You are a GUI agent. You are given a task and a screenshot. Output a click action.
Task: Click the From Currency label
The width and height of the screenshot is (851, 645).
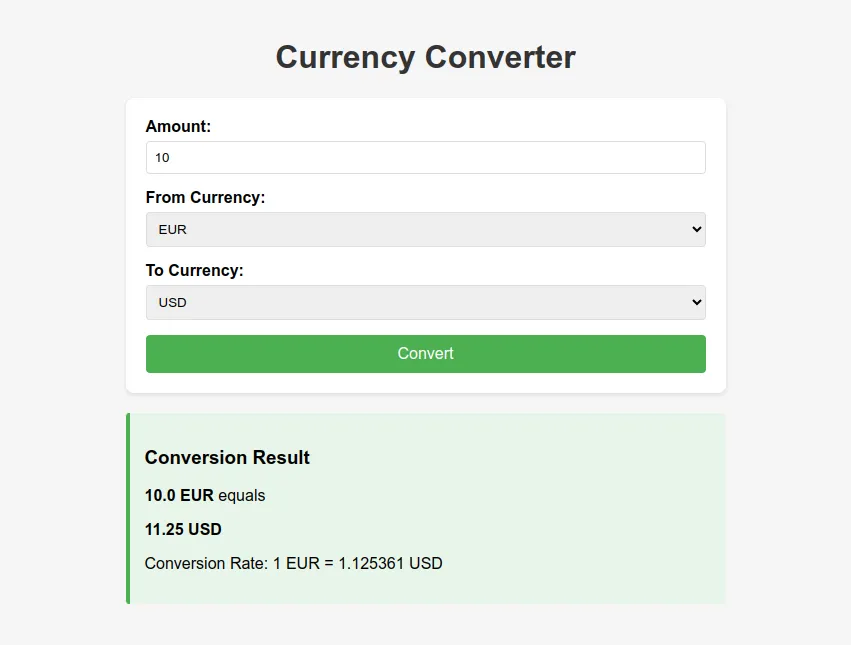(x=205, y=197)
